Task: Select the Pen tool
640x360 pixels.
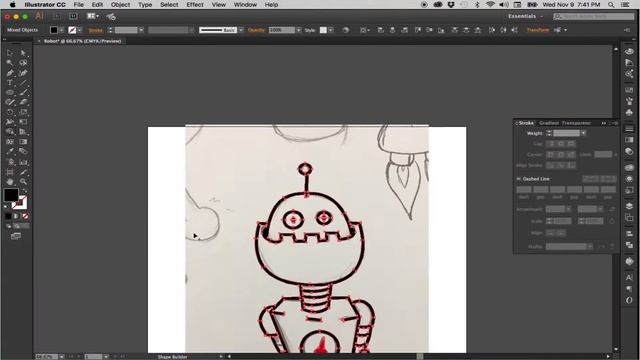Action: click(x=10, y=73)
